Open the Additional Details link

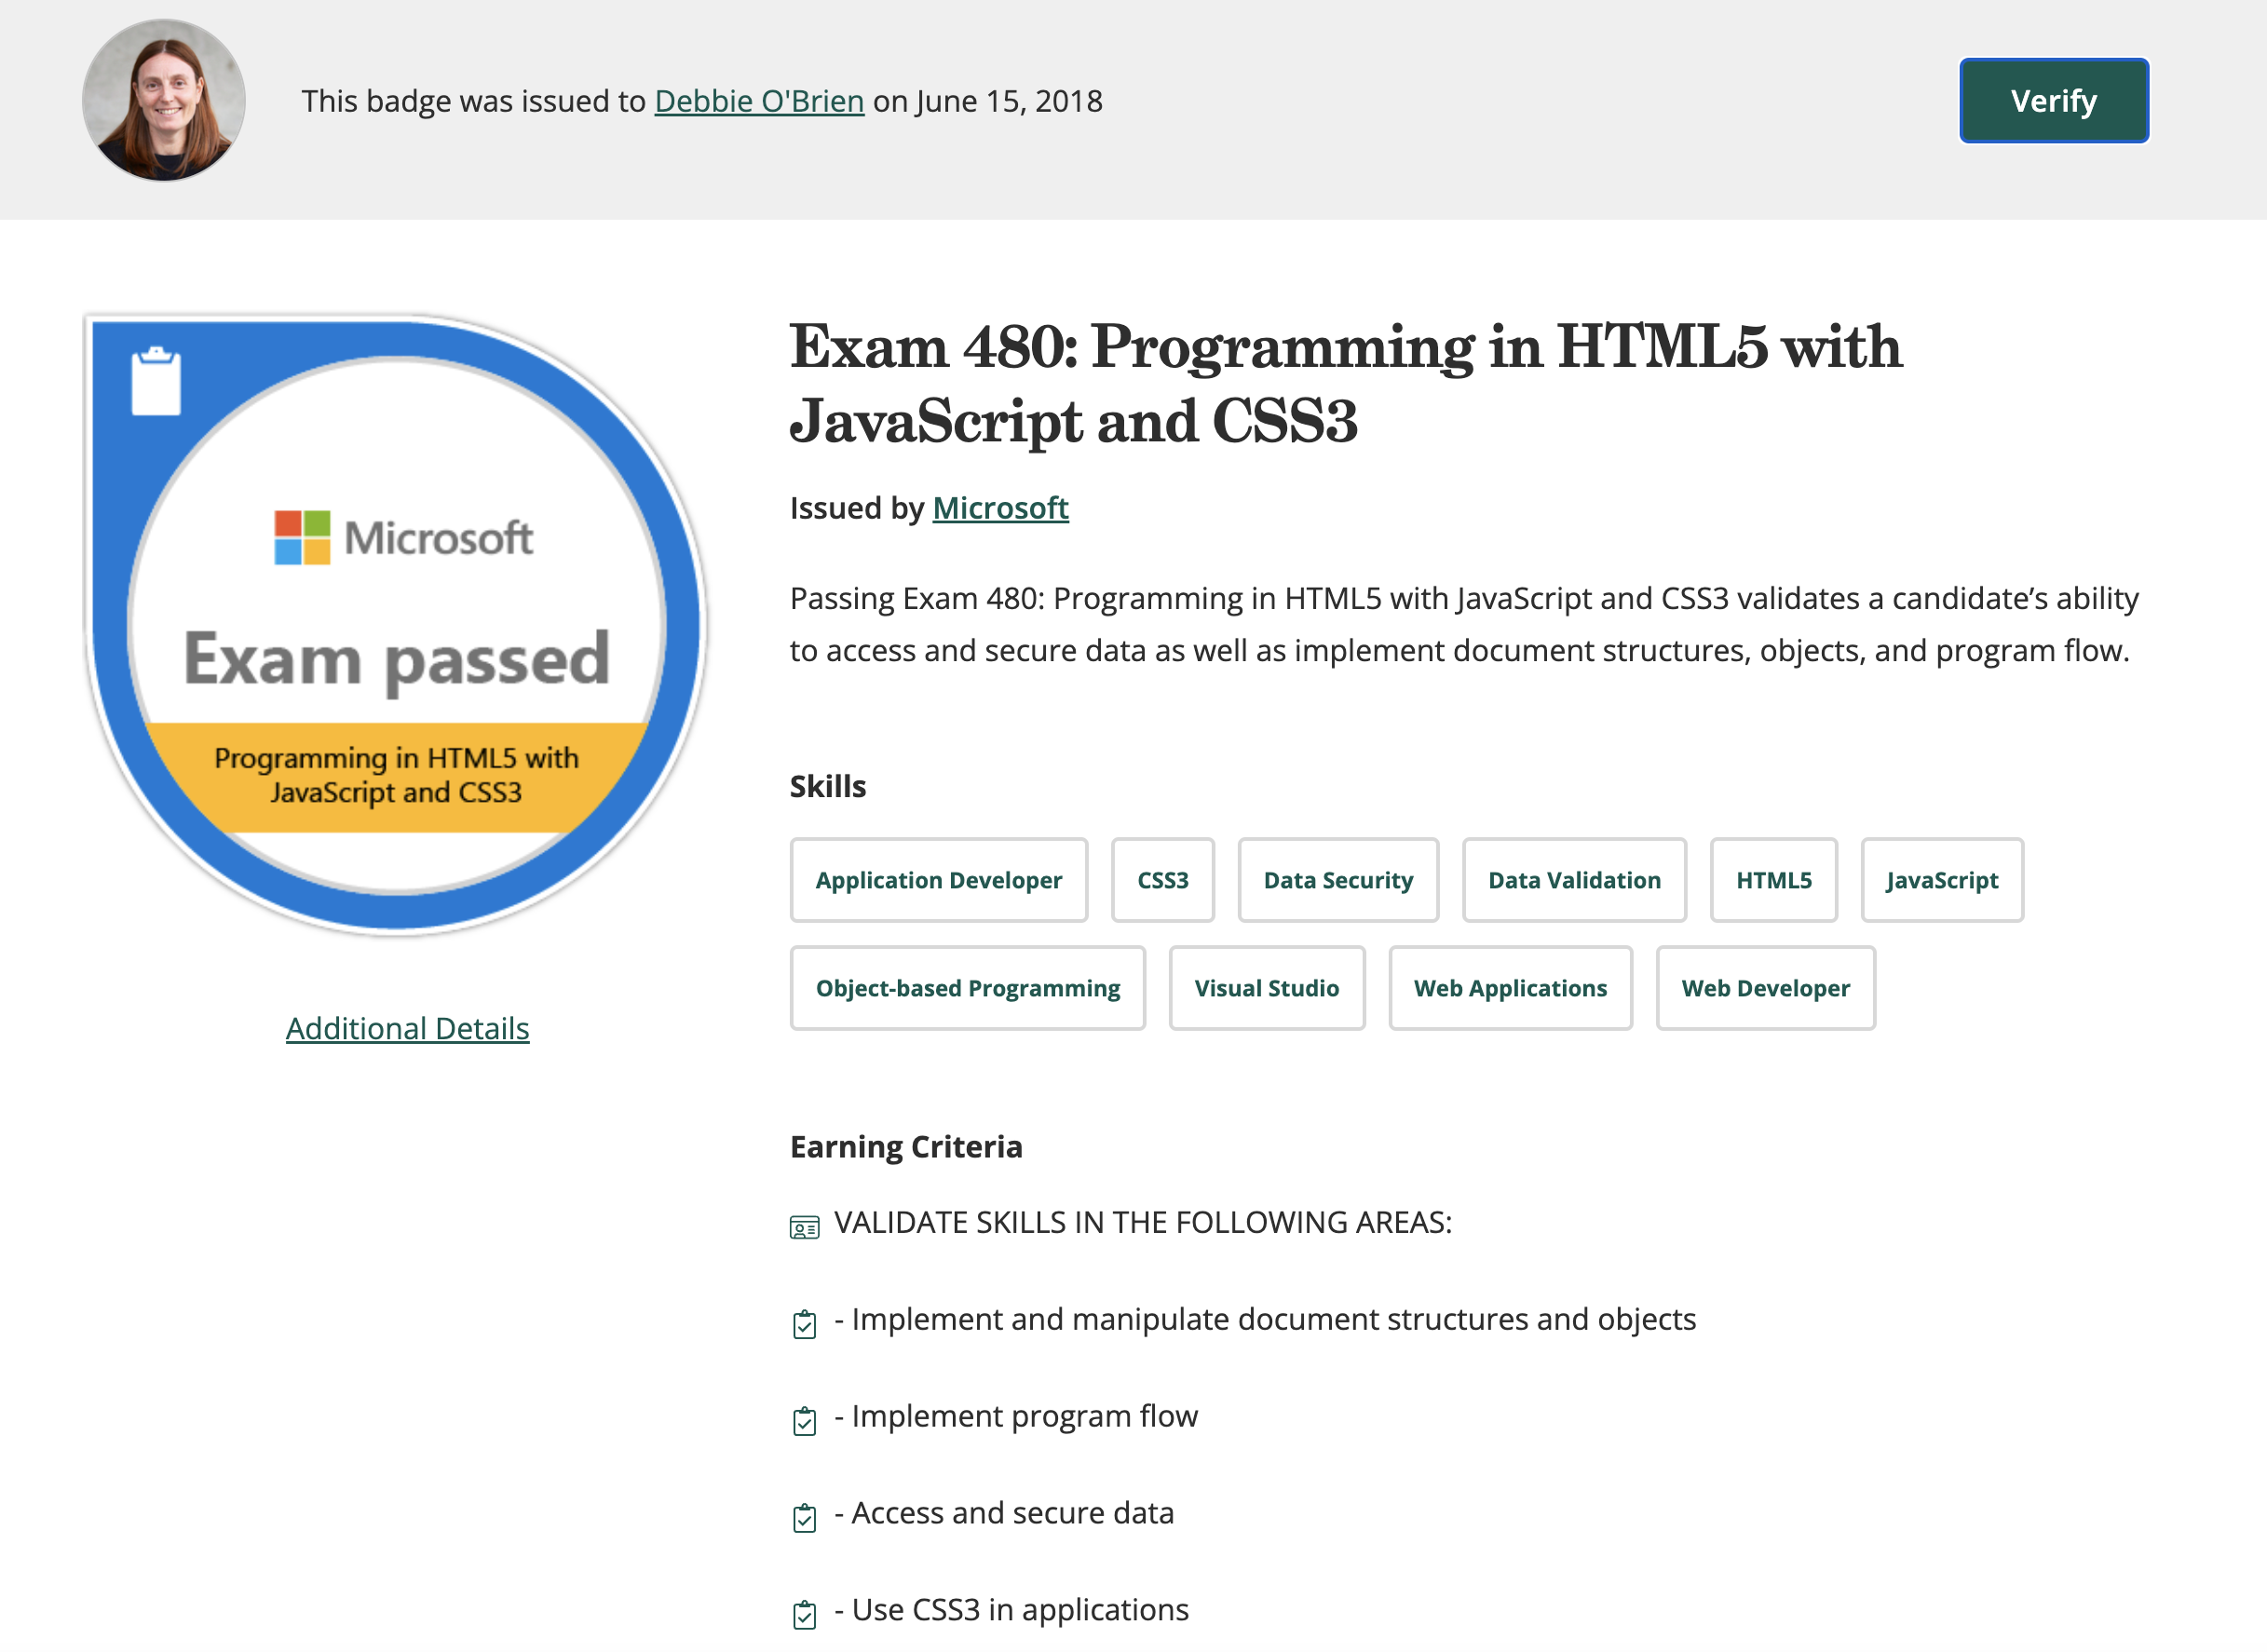click(x=406, y=1028)
